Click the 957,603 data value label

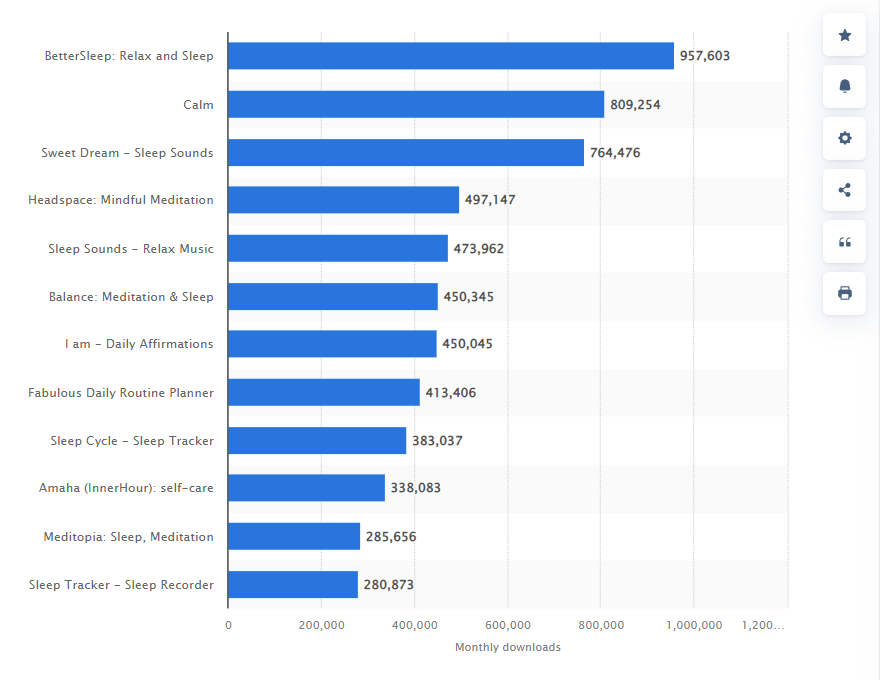click(705, 56)
